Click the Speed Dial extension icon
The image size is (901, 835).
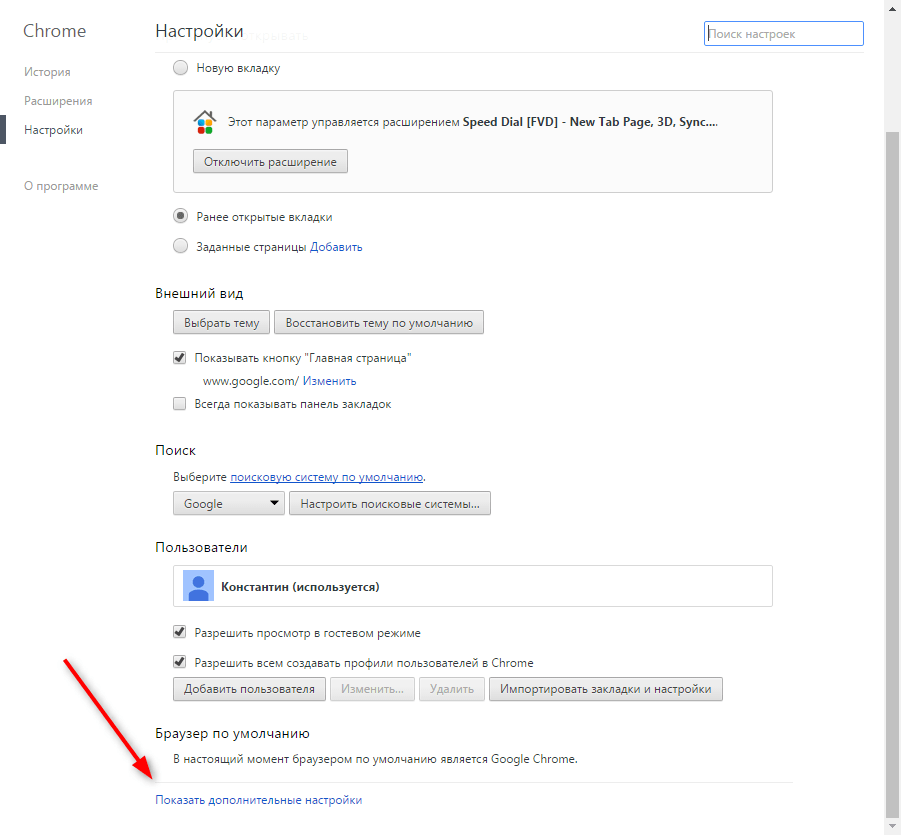[204, 122]
